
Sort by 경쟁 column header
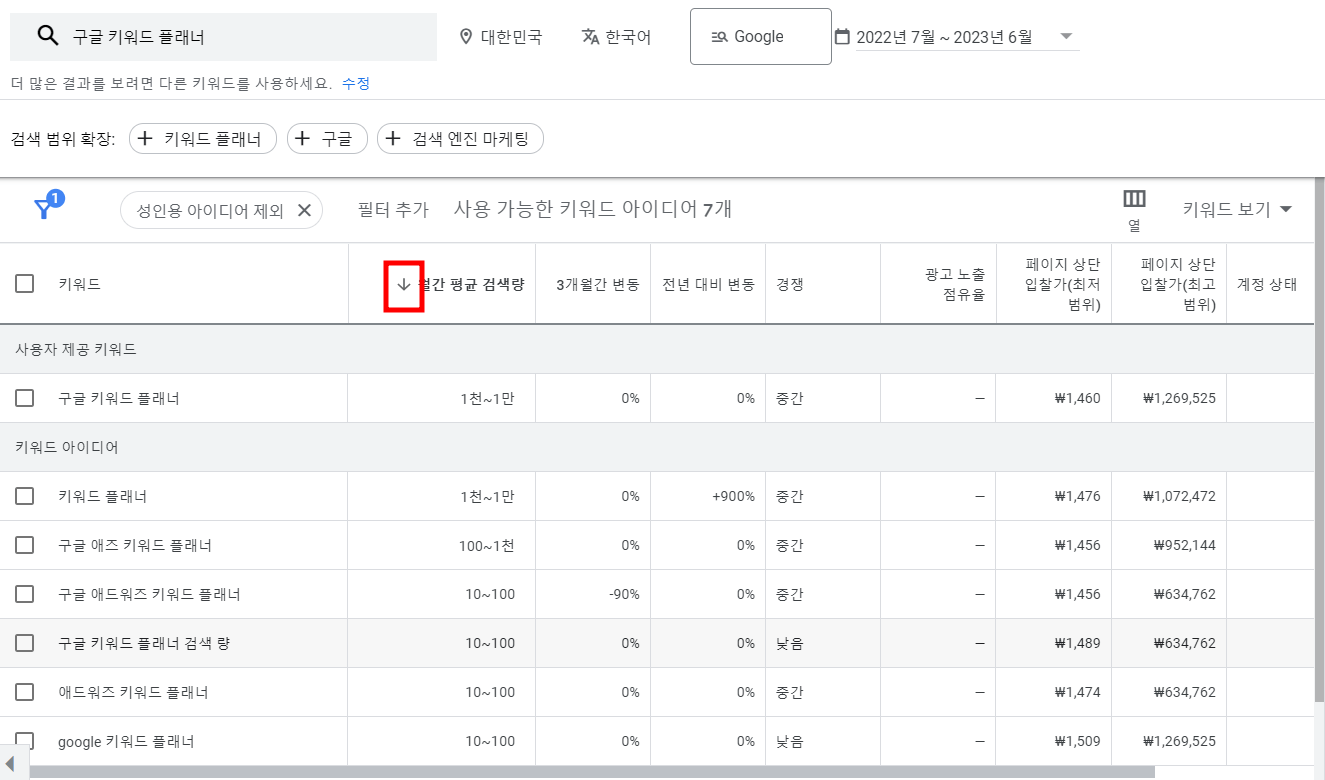coord(789,284)
